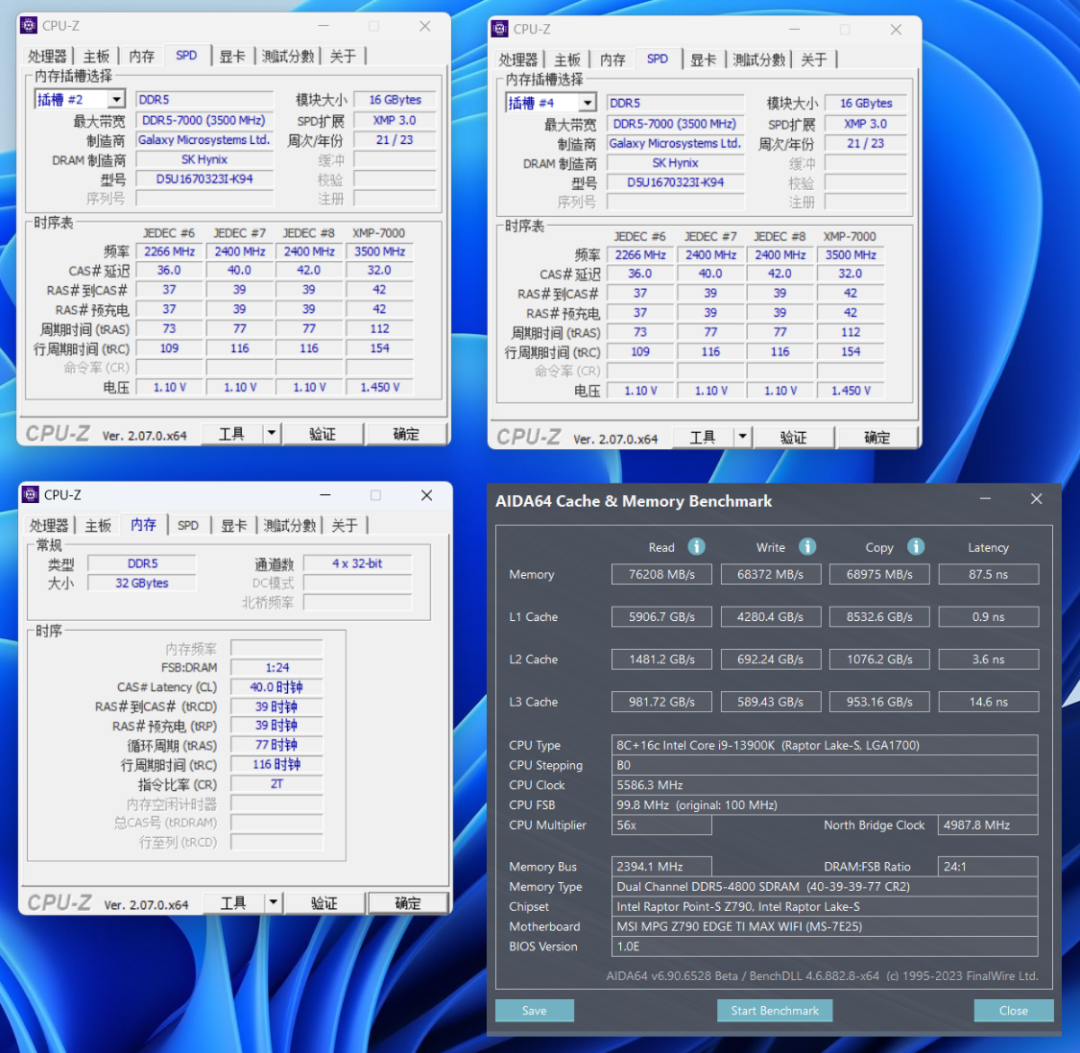
Task: Click Save button in AIDA64
Action: point(534,1010)
